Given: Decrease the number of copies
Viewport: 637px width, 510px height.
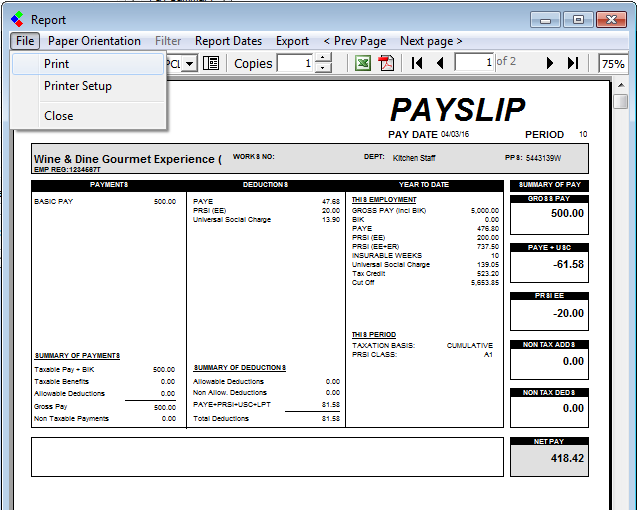Looking at the screenshot, I should [x=323, y=68].
